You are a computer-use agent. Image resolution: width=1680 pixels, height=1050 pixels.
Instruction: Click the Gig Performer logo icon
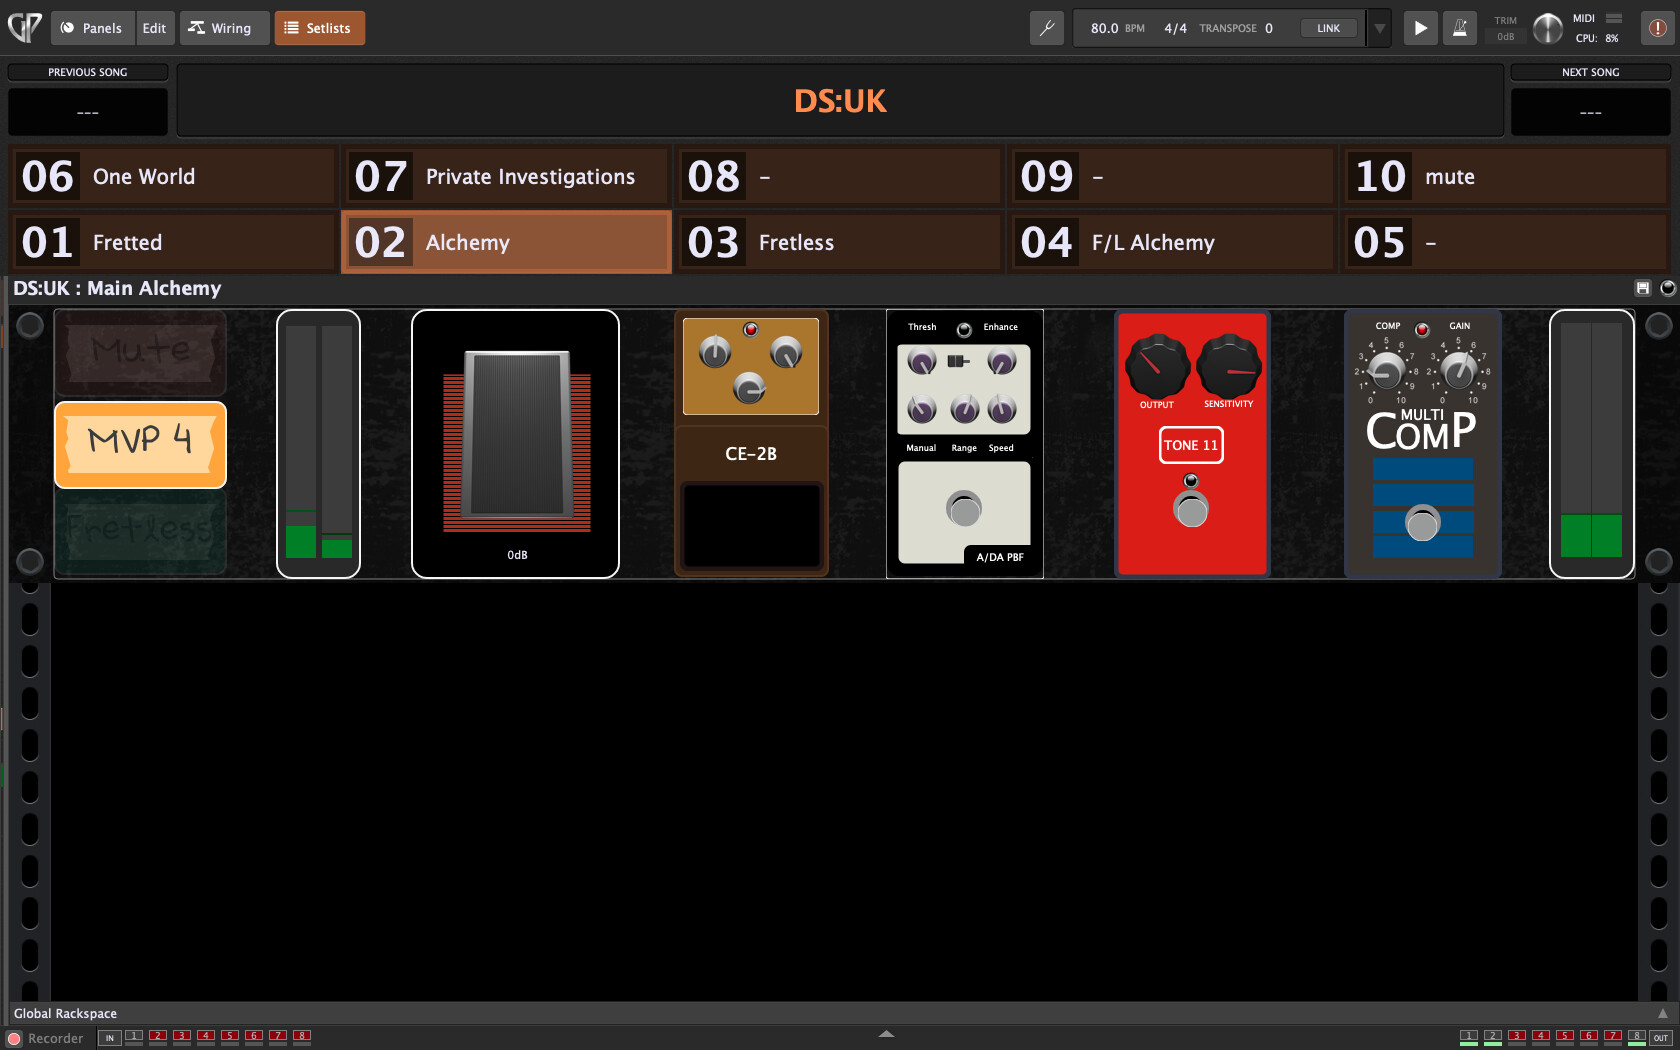(25, 27)
